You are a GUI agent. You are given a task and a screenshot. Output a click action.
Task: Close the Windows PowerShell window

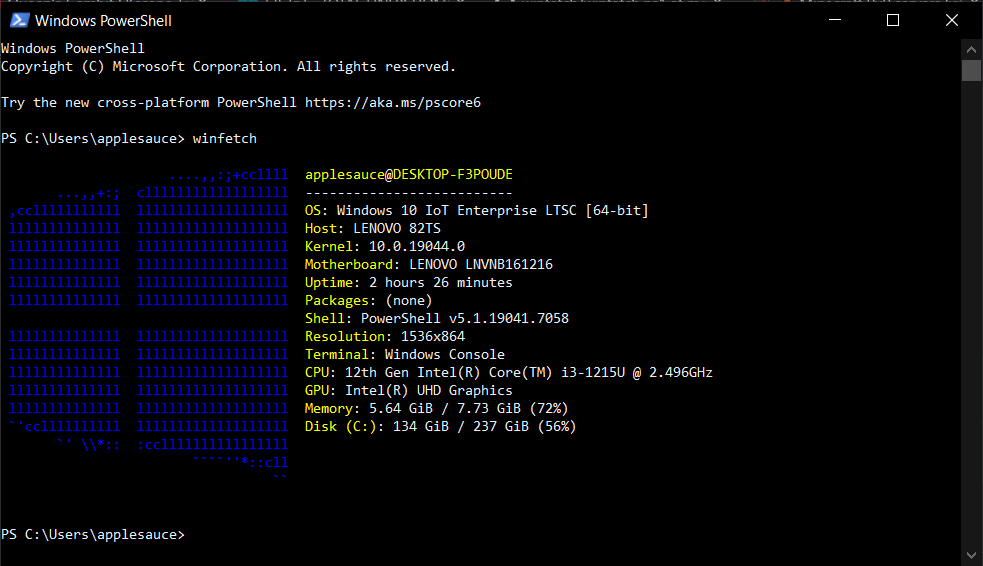click(952, 20)
